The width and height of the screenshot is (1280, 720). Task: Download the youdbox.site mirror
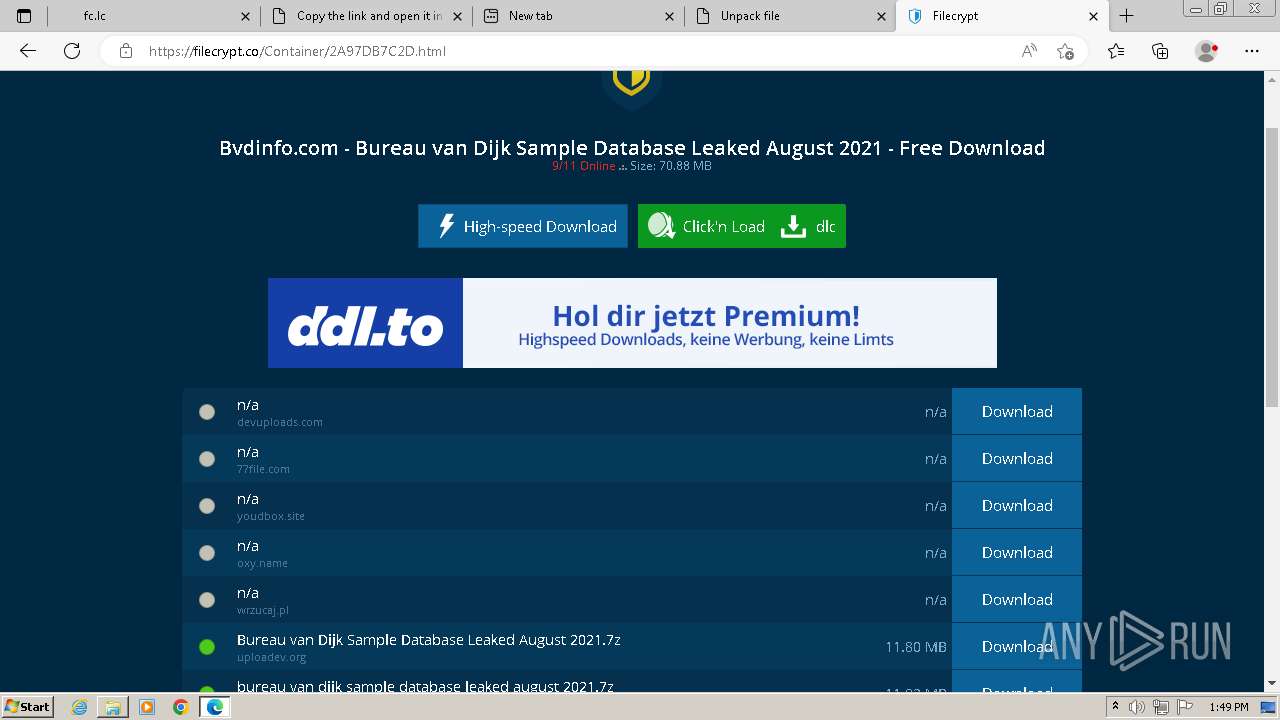[1017, 505]
